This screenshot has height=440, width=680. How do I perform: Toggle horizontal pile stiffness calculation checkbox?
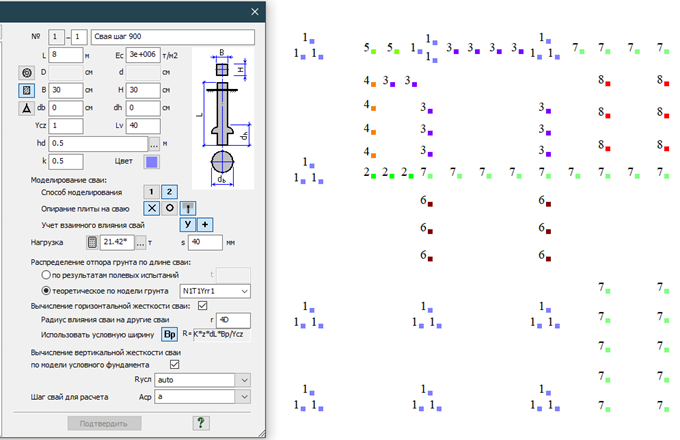(x=203, y=306)
